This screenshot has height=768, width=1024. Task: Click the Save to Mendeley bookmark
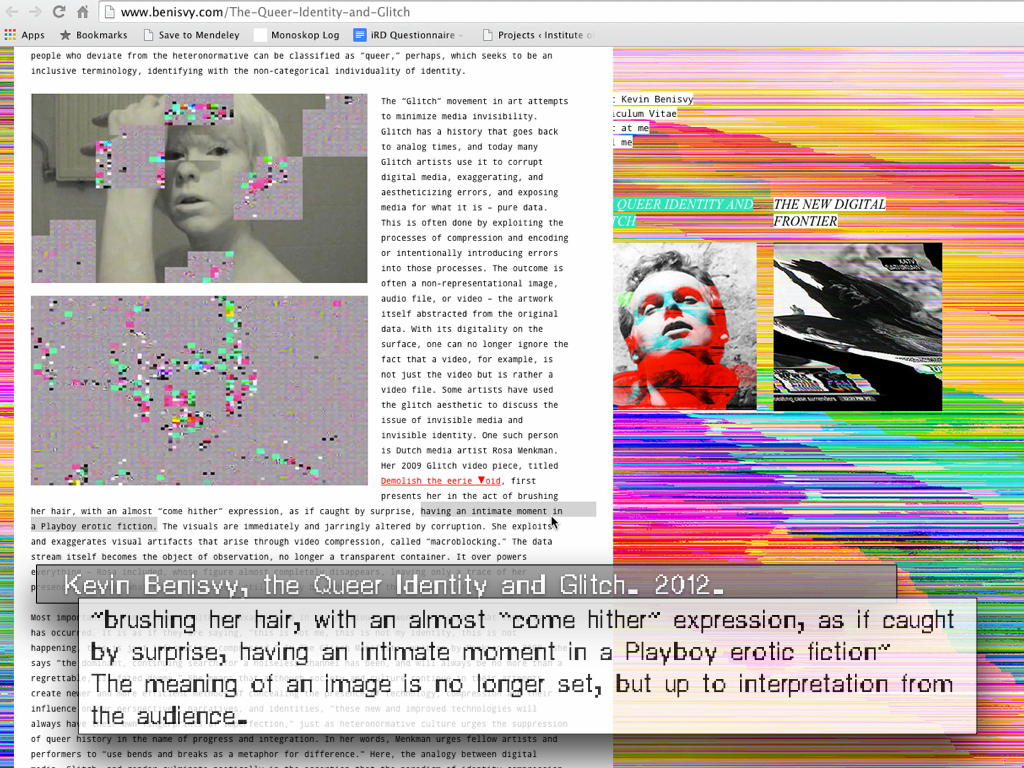[x=191, y=35]
